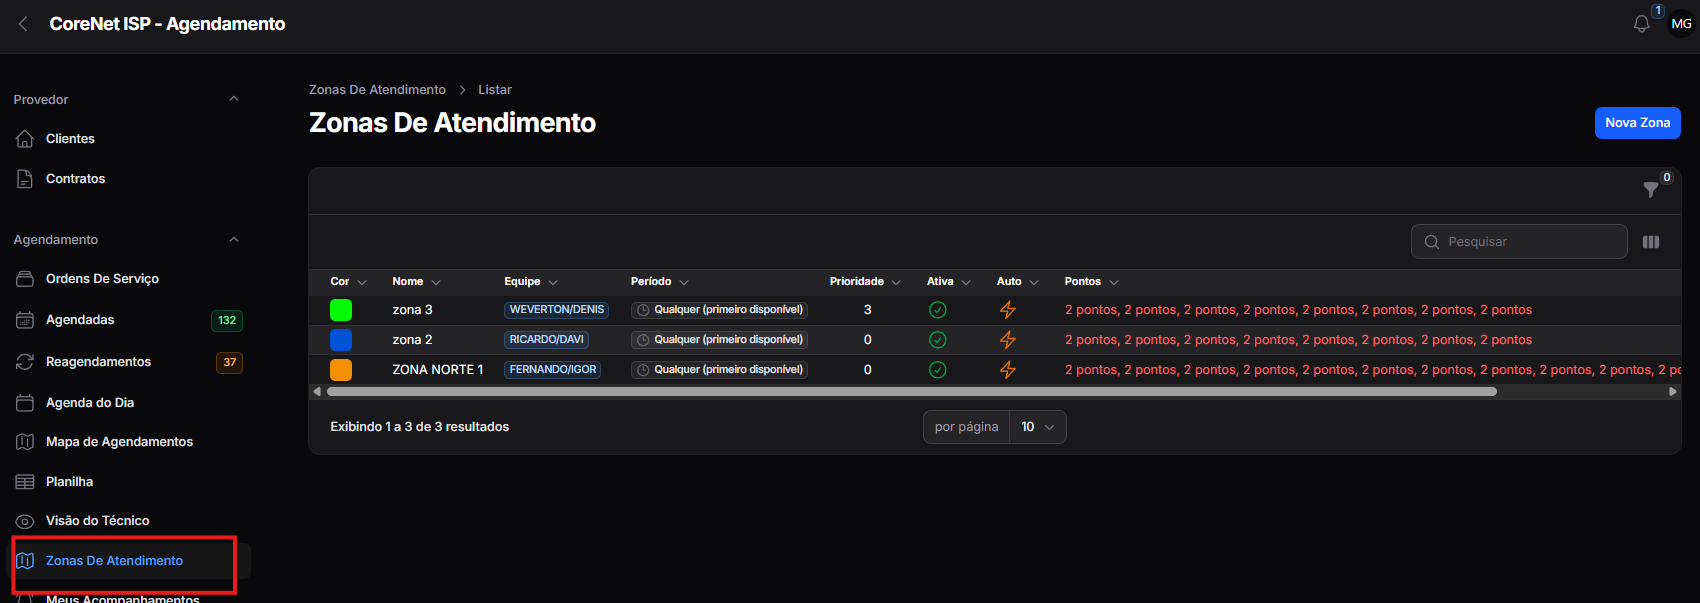Click the orange color swatch of ZONA NORTE 1
The width and height of the screenshot is (1700, 603).
point(341,370)
